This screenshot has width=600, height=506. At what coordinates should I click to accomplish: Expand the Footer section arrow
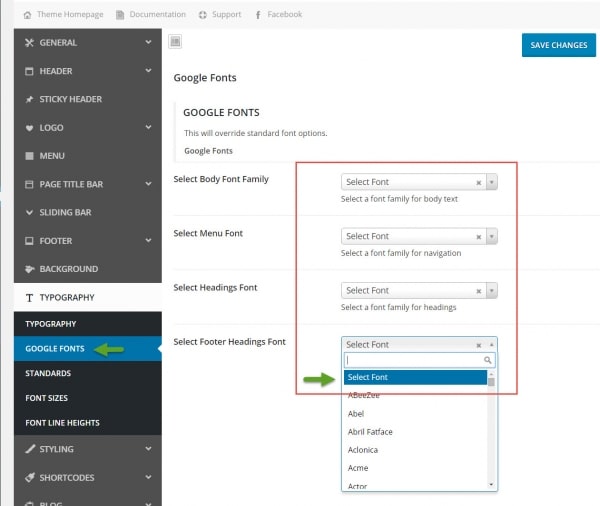(x=148, y=240)
